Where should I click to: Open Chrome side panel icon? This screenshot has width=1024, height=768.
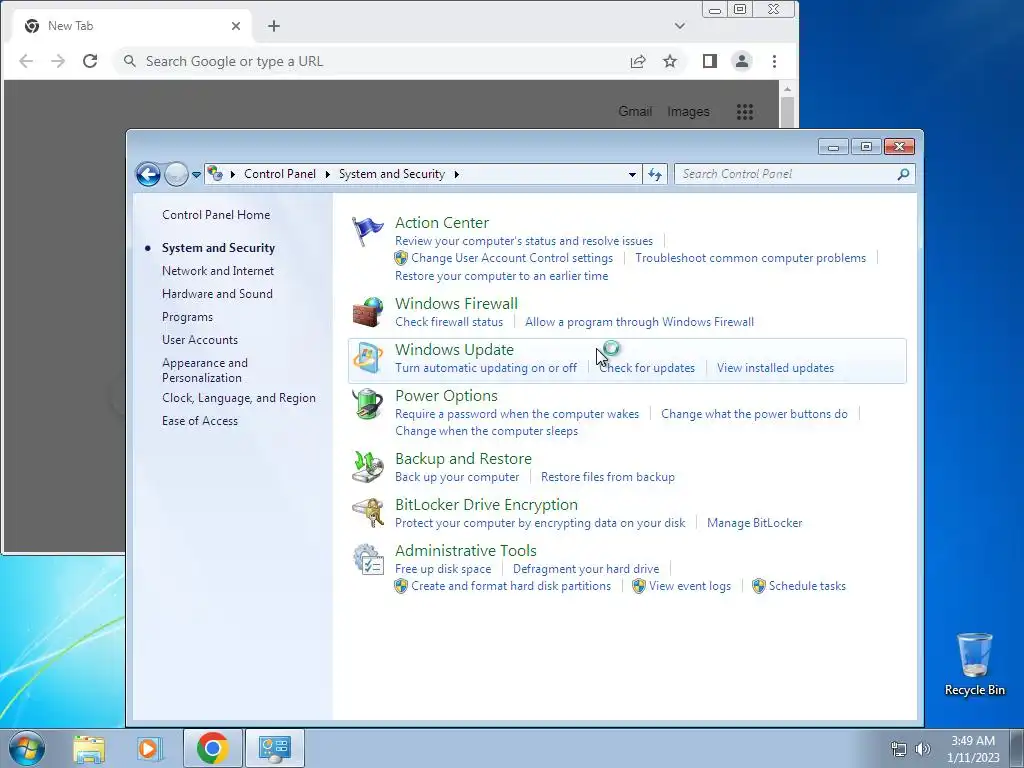point(710,61)
